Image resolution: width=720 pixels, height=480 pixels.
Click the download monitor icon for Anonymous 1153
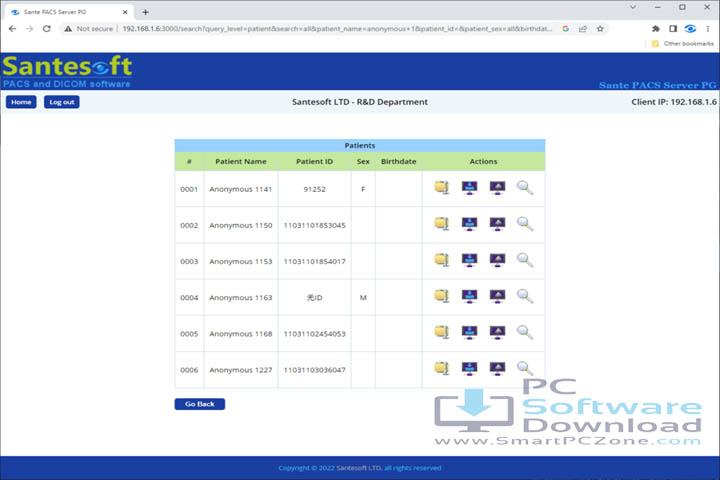pyautogui.click(x=469, y=260)
